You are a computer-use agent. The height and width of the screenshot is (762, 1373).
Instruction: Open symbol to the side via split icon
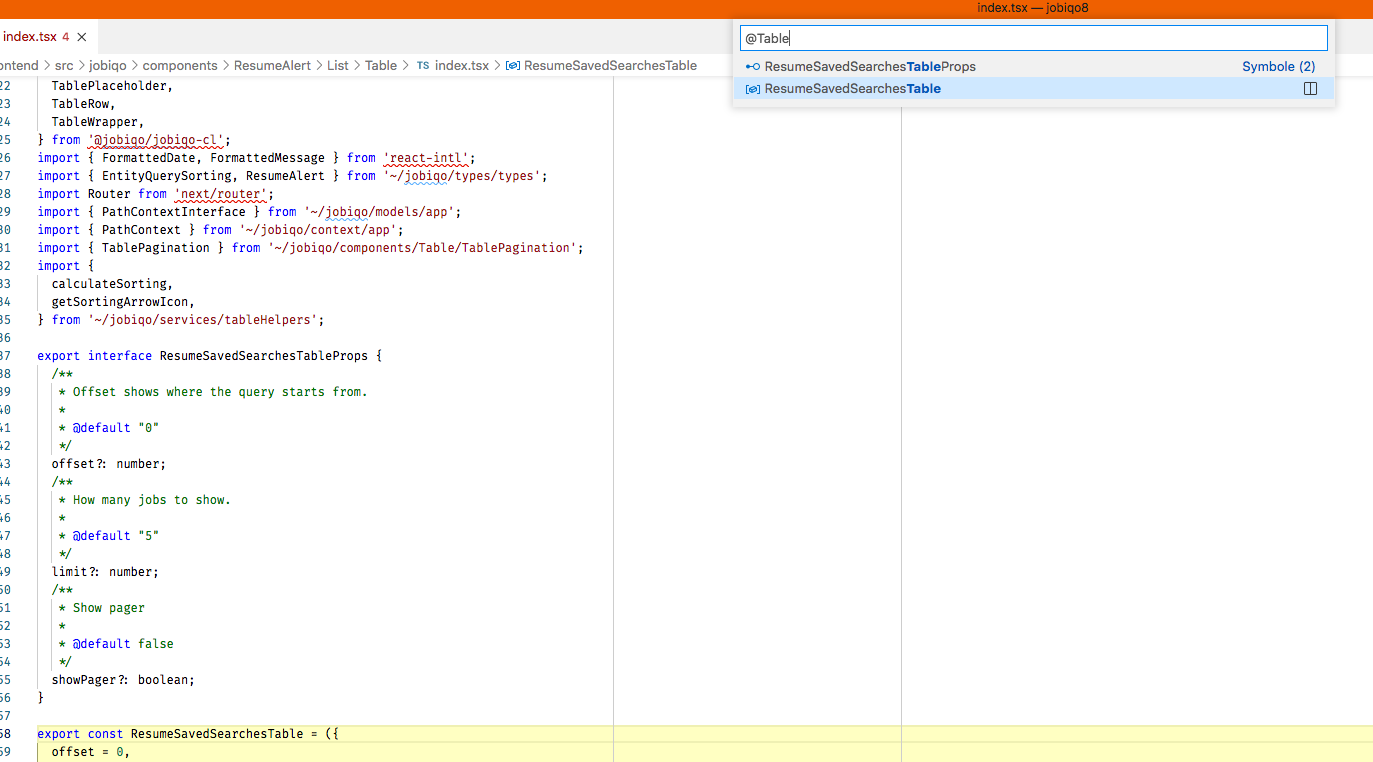[1310, 88]
